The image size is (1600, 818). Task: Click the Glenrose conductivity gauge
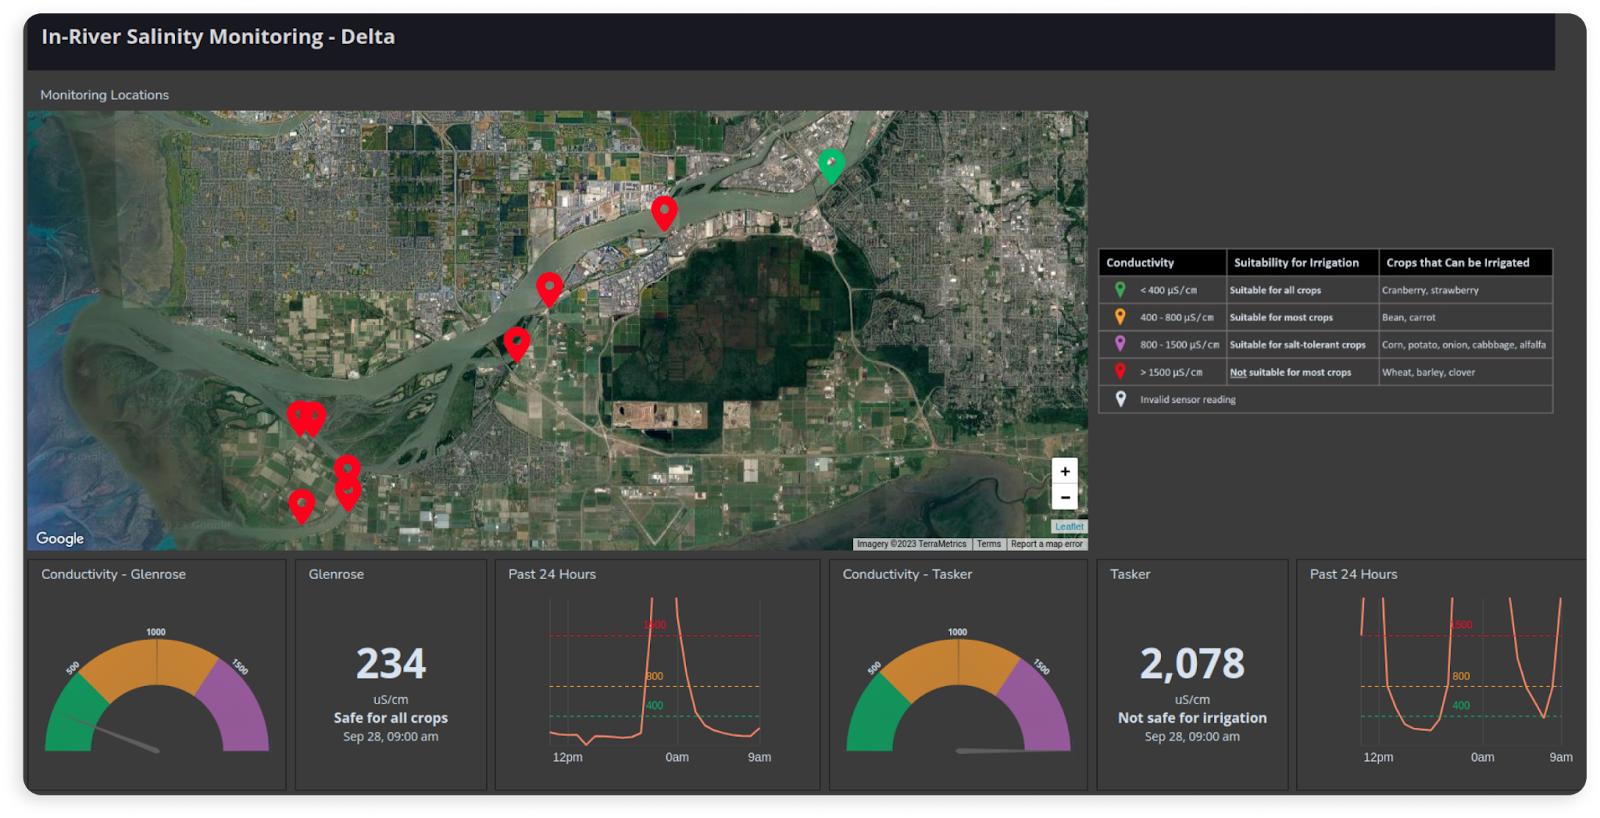click(x=157, y=696)
